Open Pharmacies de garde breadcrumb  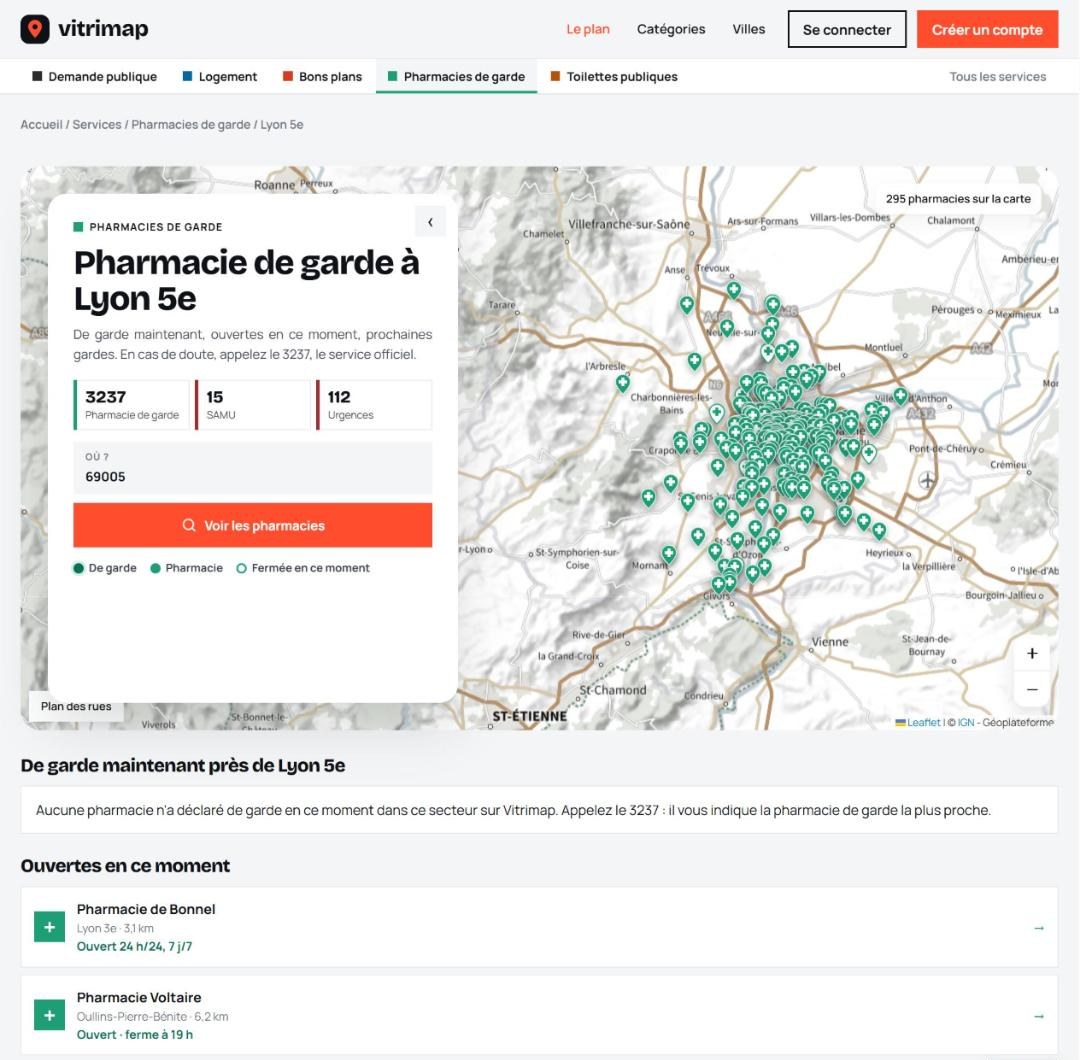191,125
